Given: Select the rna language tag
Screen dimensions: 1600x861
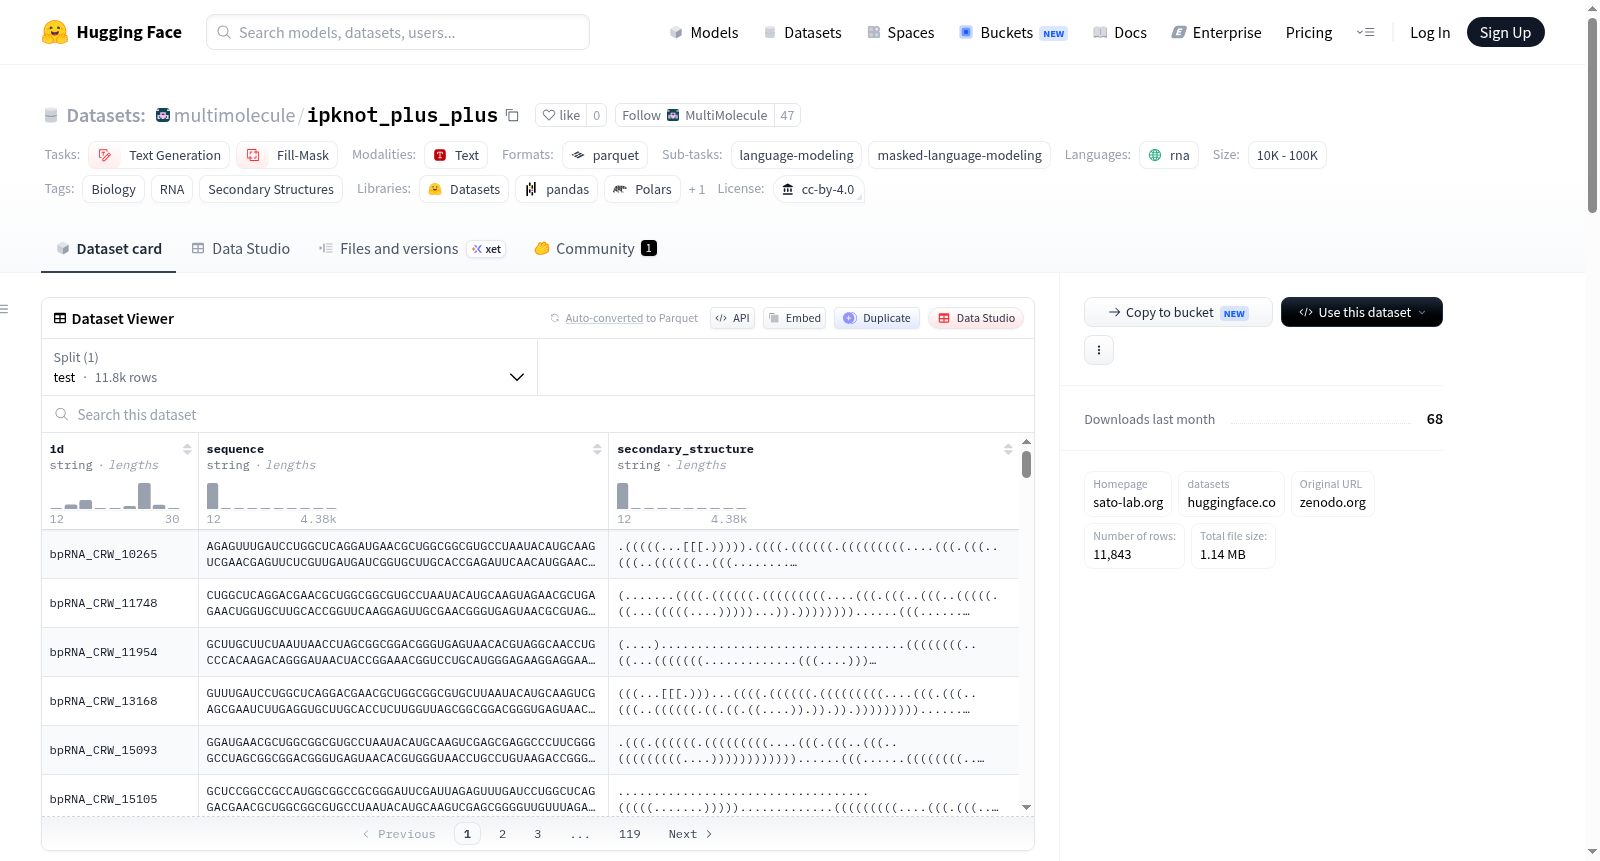Looking at the screenshot, I should 1169,155.
